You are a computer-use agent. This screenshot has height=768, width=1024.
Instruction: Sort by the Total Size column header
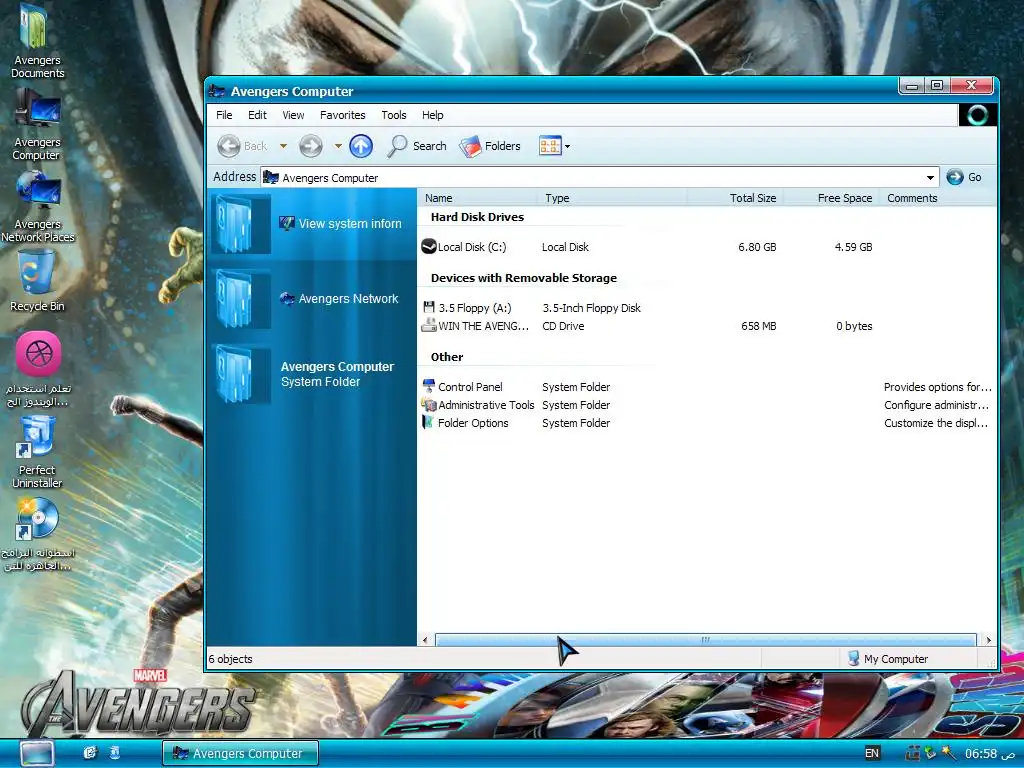point(735,198)
